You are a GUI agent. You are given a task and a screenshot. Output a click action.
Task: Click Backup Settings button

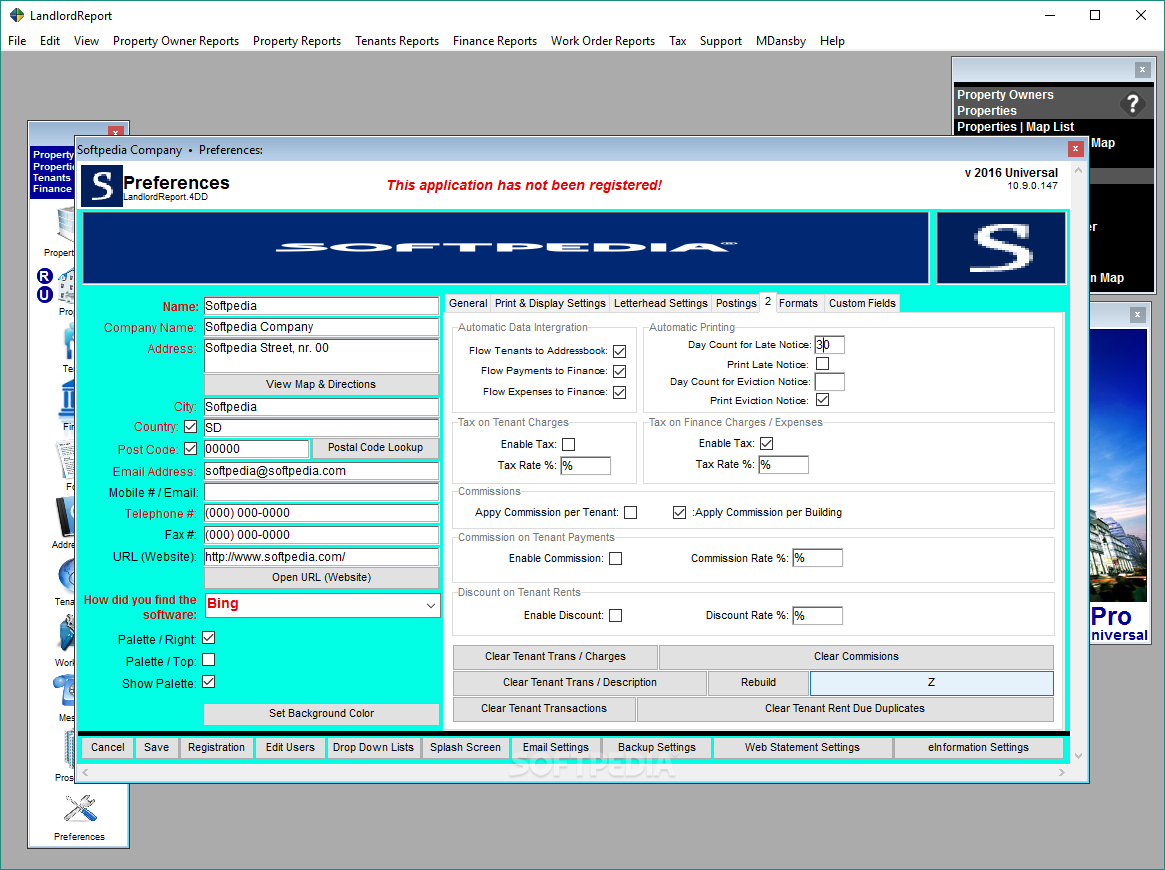click(x=657, y=747)
